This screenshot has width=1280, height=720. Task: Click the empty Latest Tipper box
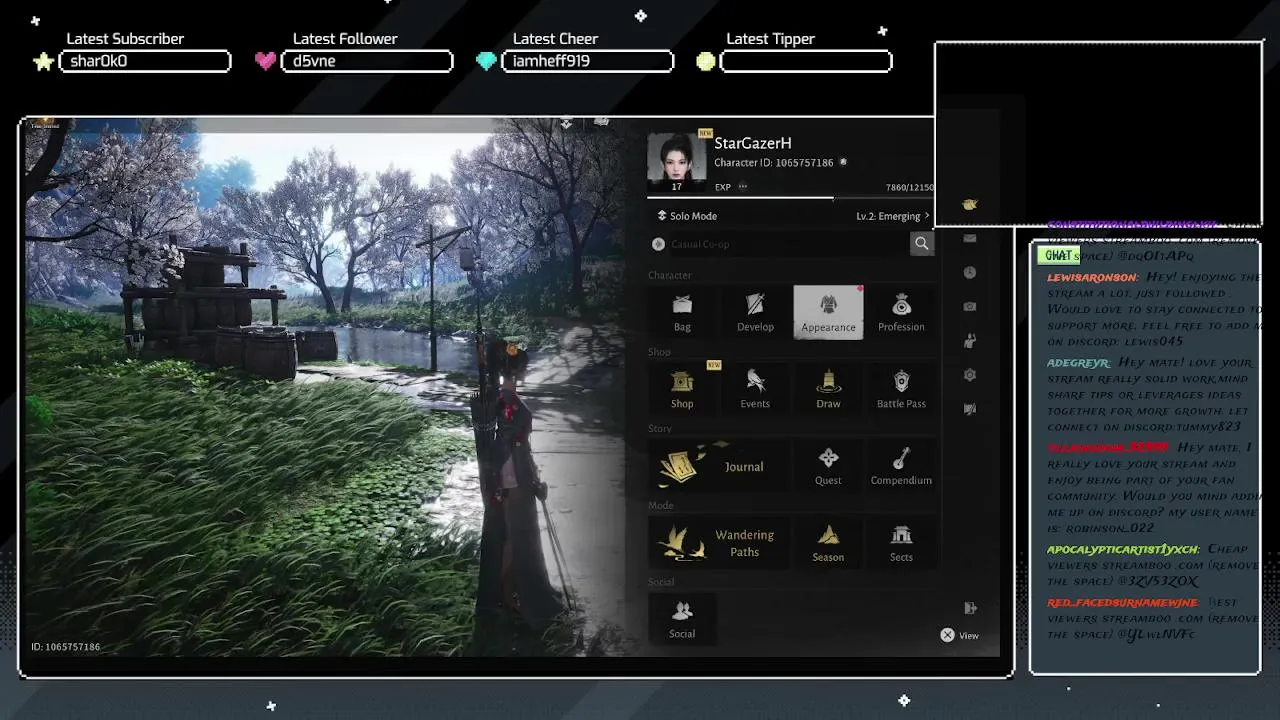coord(806,61)
